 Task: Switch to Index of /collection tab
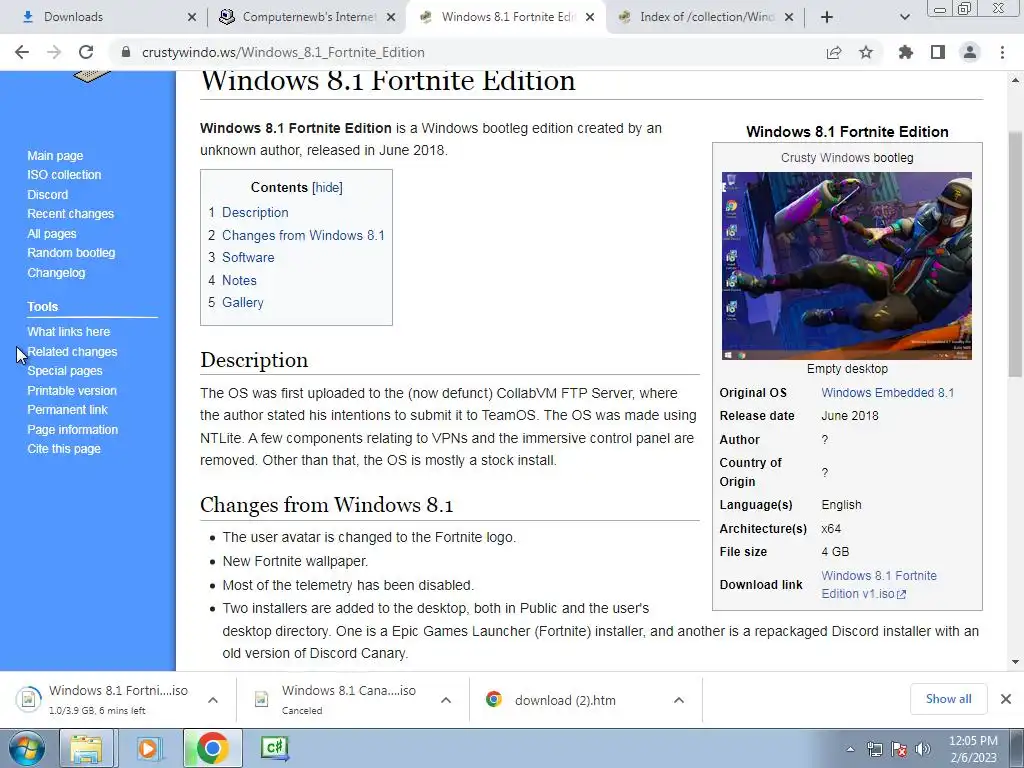click(x=707, y=17)
